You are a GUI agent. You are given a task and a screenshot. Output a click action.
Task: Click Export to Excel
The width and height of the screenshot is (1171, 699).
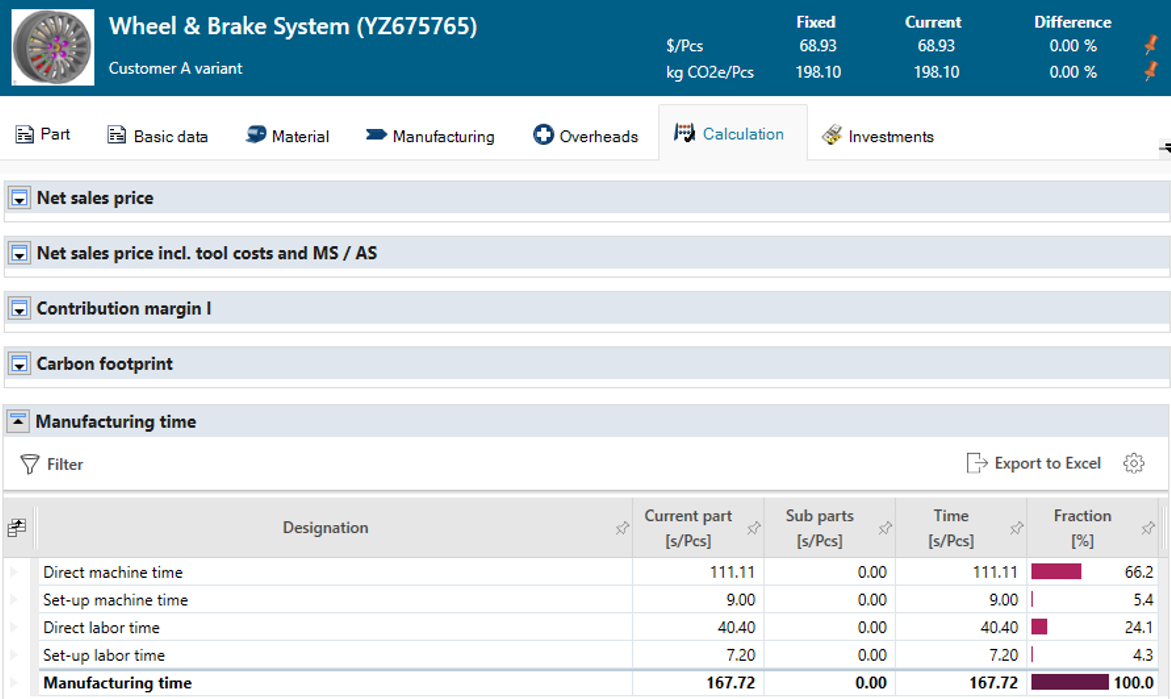[1046, 463]
